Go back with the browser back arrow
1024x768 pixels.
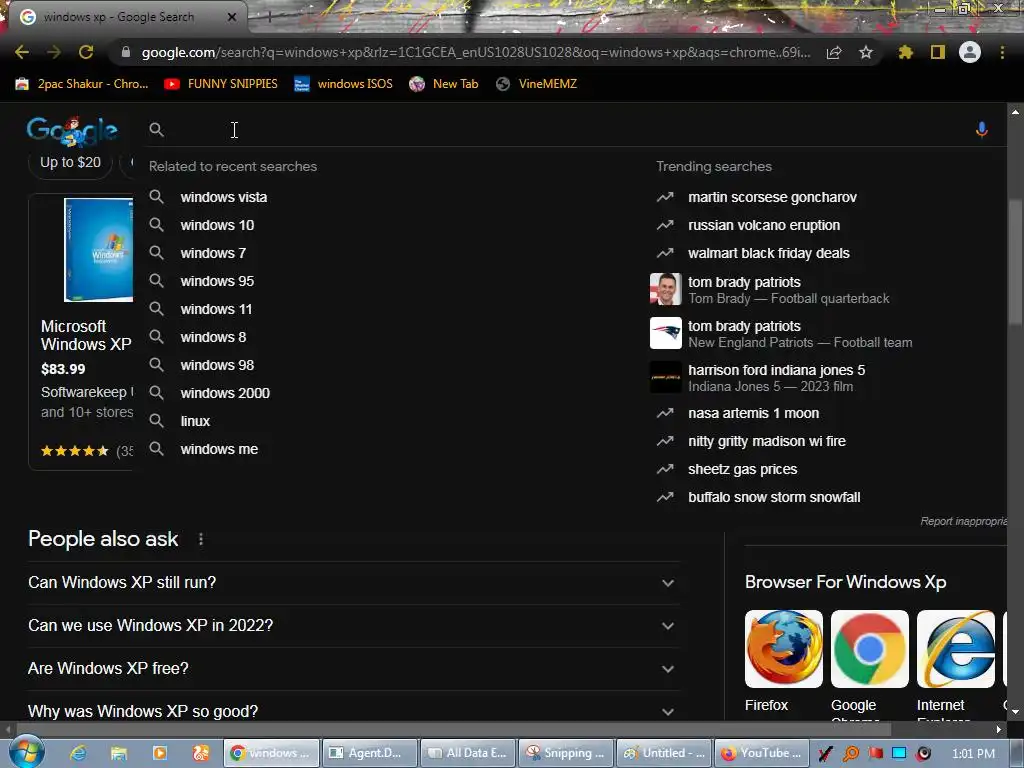click(x=22, y=52)
